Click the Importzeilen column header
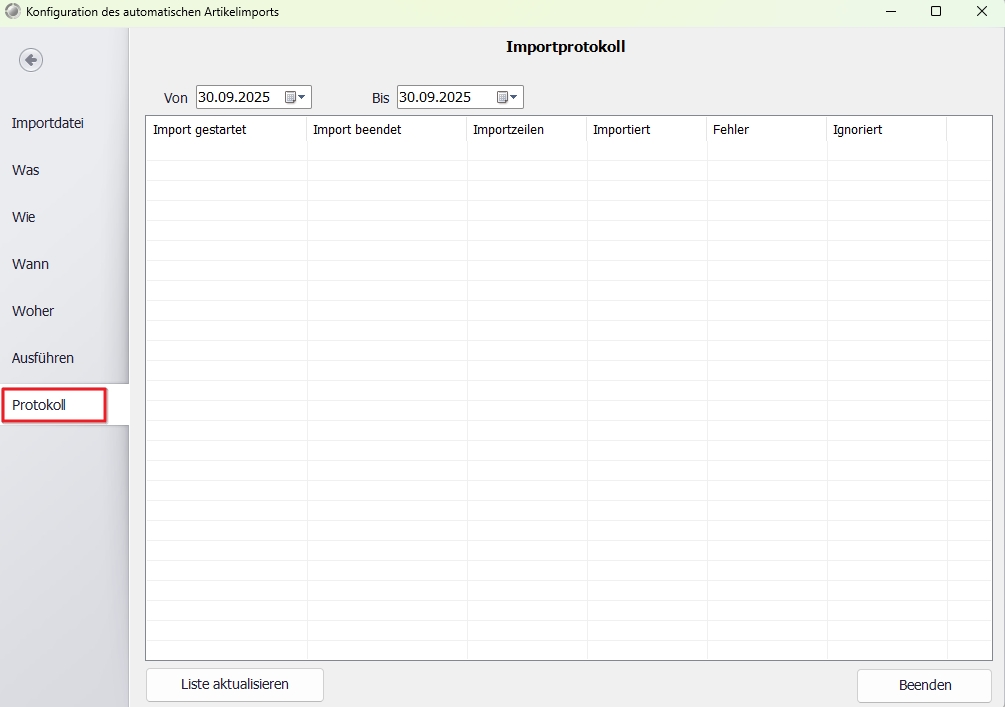 tap(527, 129)
